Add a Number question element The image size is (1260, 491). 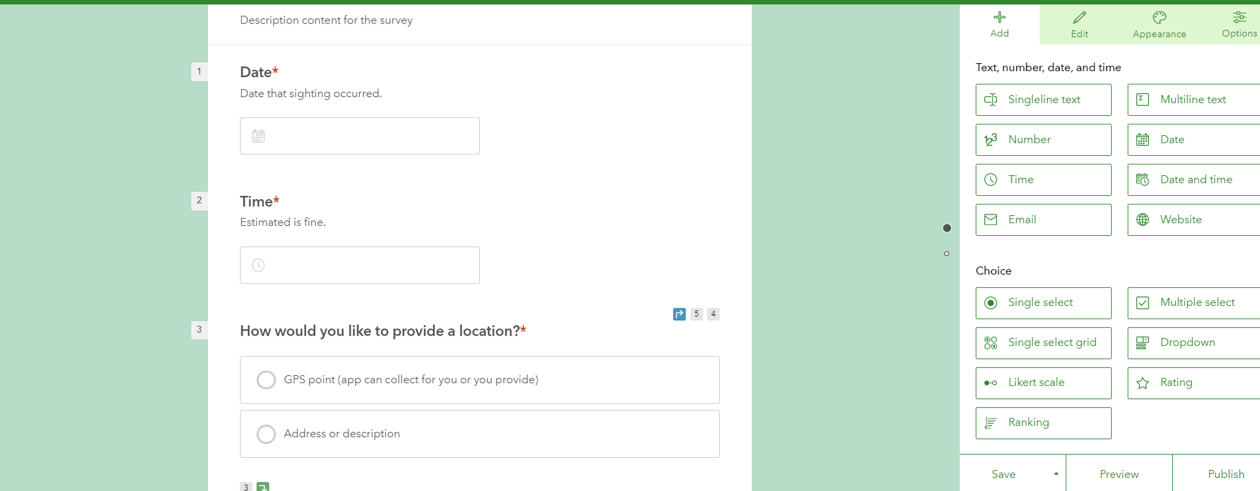[1043, 140]
